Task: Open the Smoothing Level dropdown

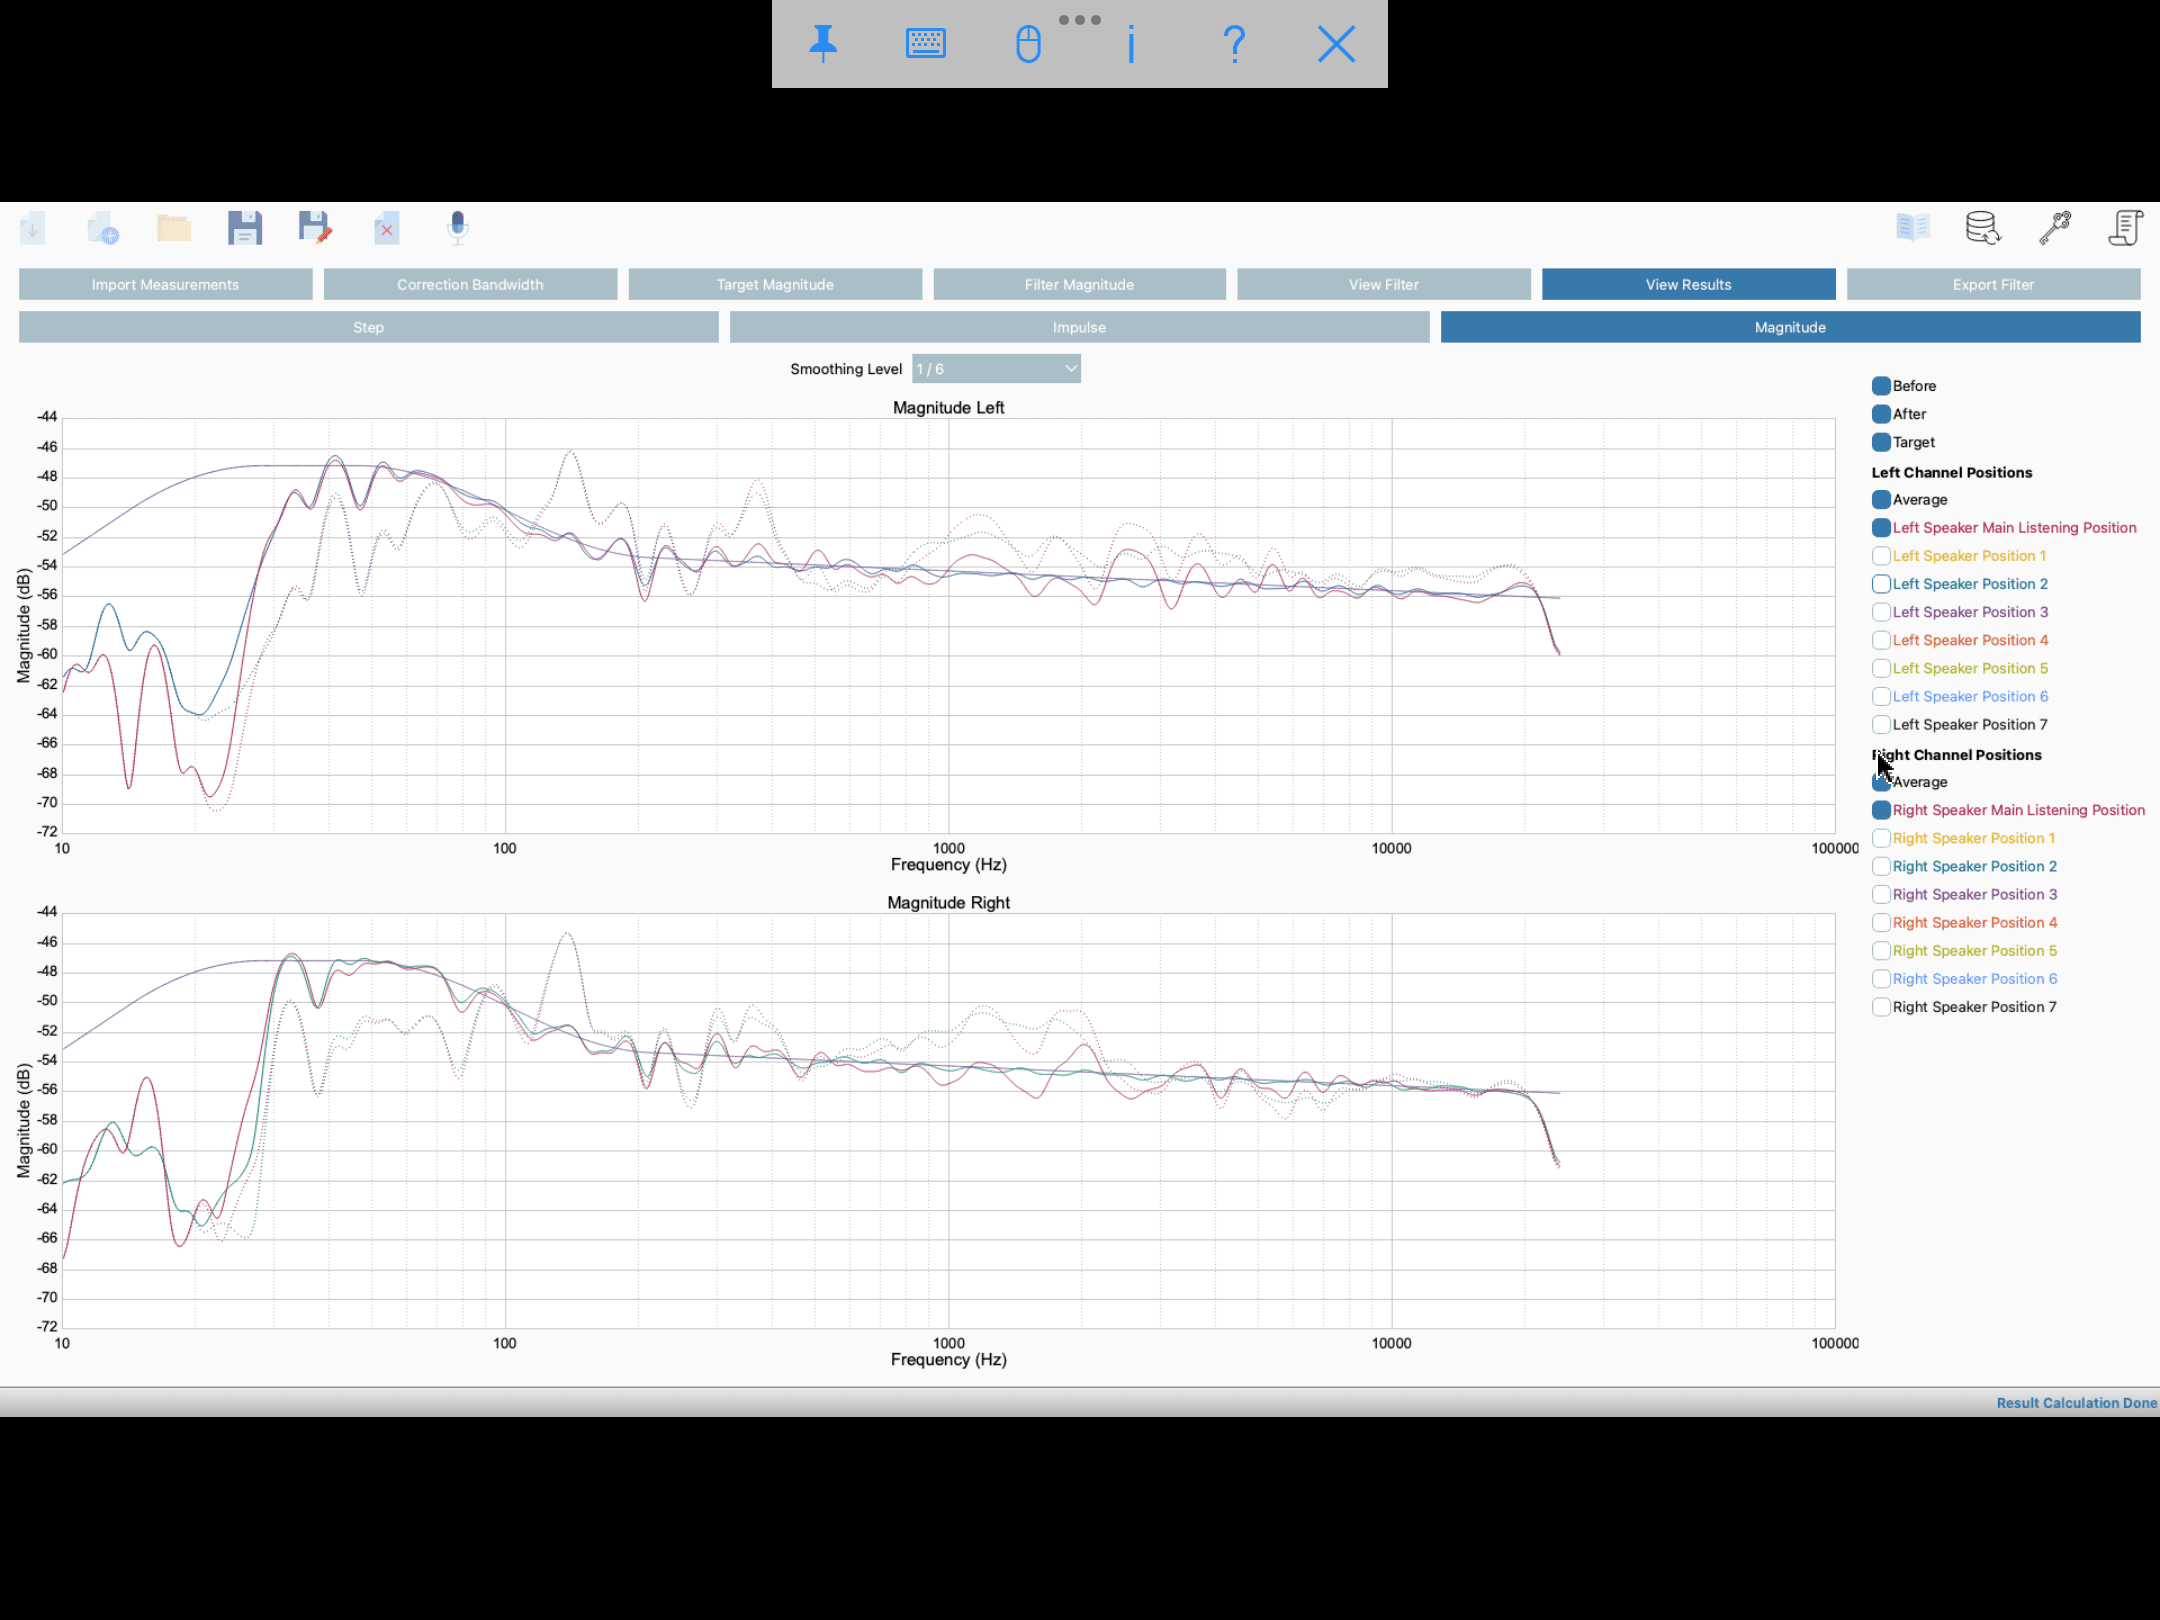Action: (996, 369)
